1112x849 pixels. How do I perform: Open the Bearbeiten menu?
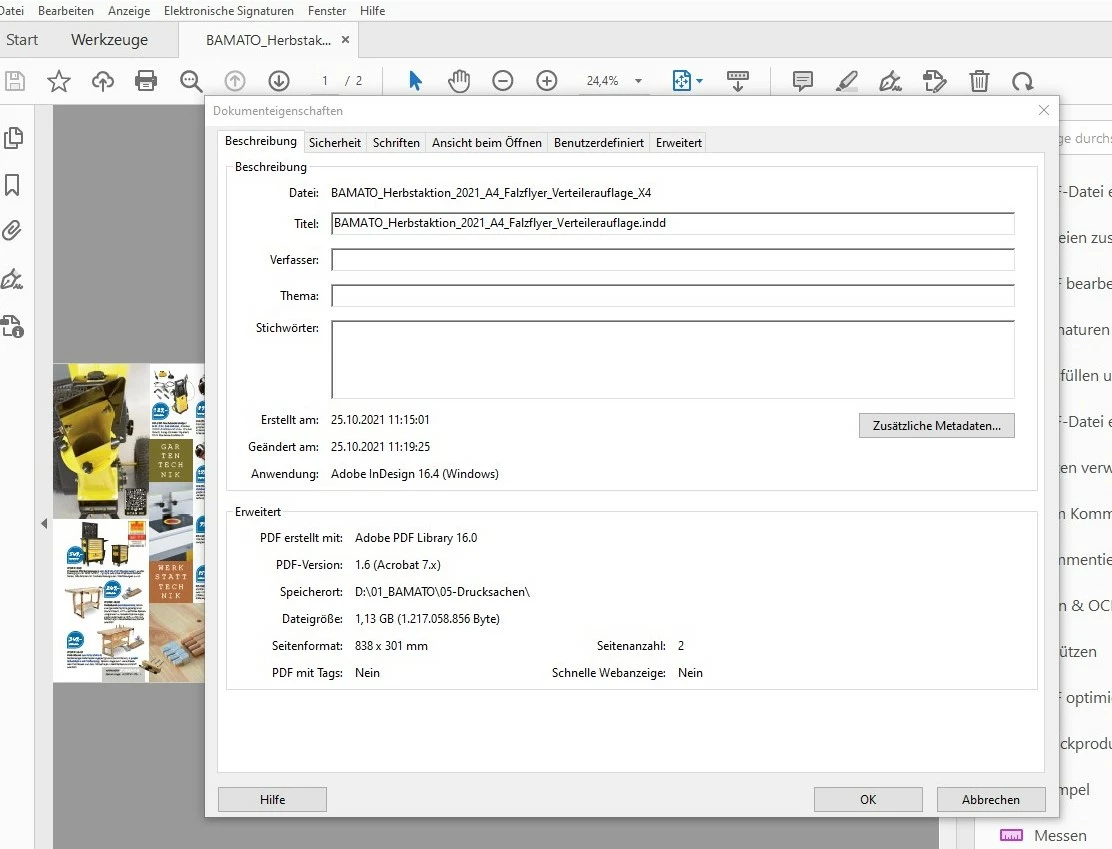66,11
